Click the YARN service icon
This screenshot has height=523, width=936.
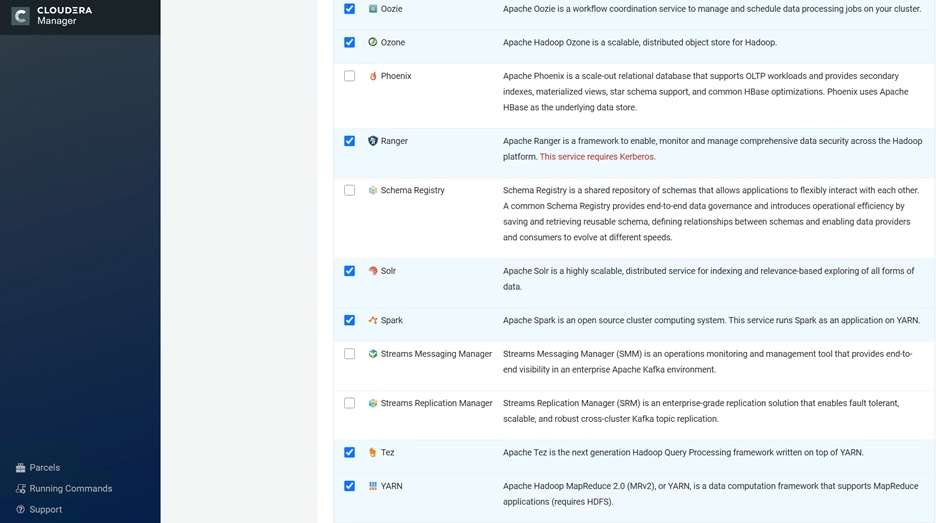coord(372,486)
